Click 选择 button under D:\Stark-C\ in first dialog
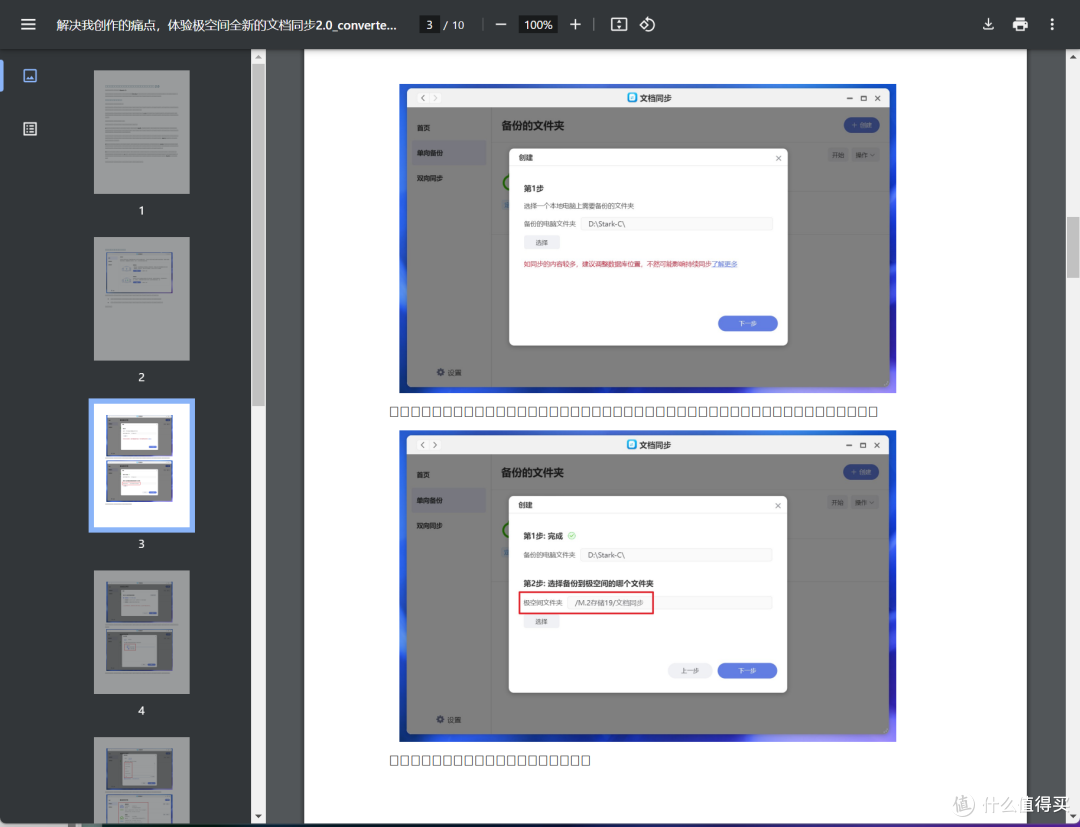 [542, 242]
